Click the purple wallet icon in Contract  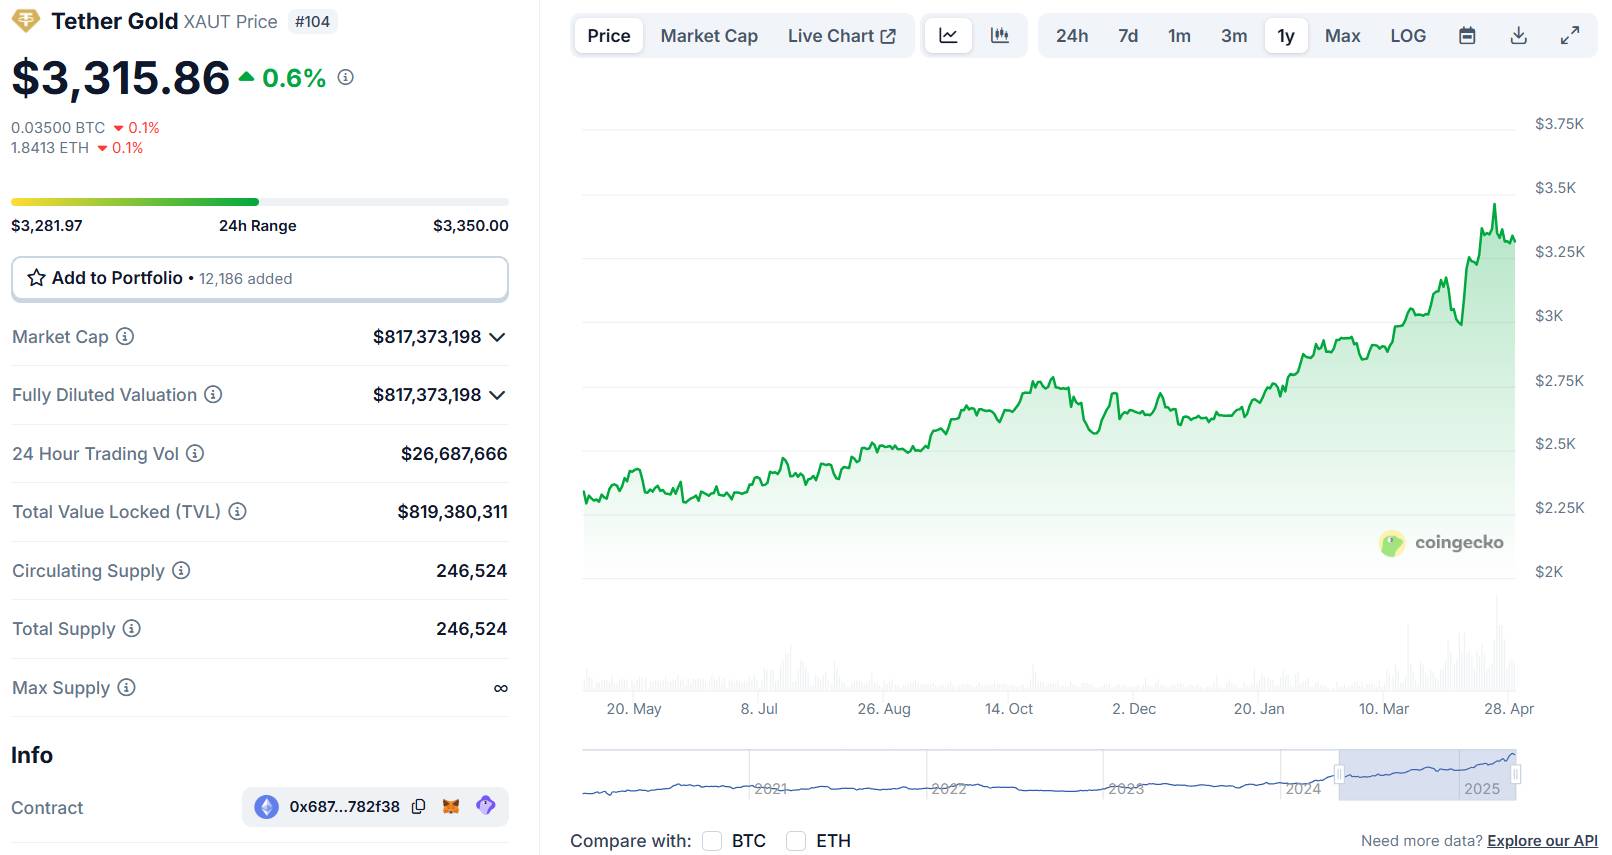(x=485, y=806)
